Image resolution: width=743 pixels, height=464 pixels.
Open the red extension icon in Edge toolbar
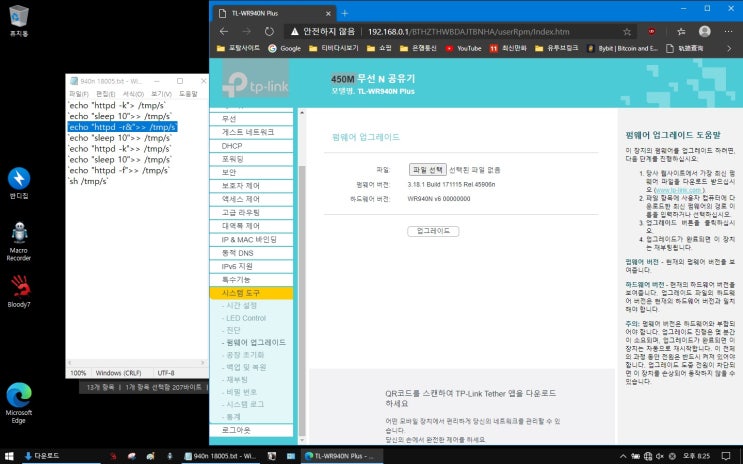click(x=652, y=32)
